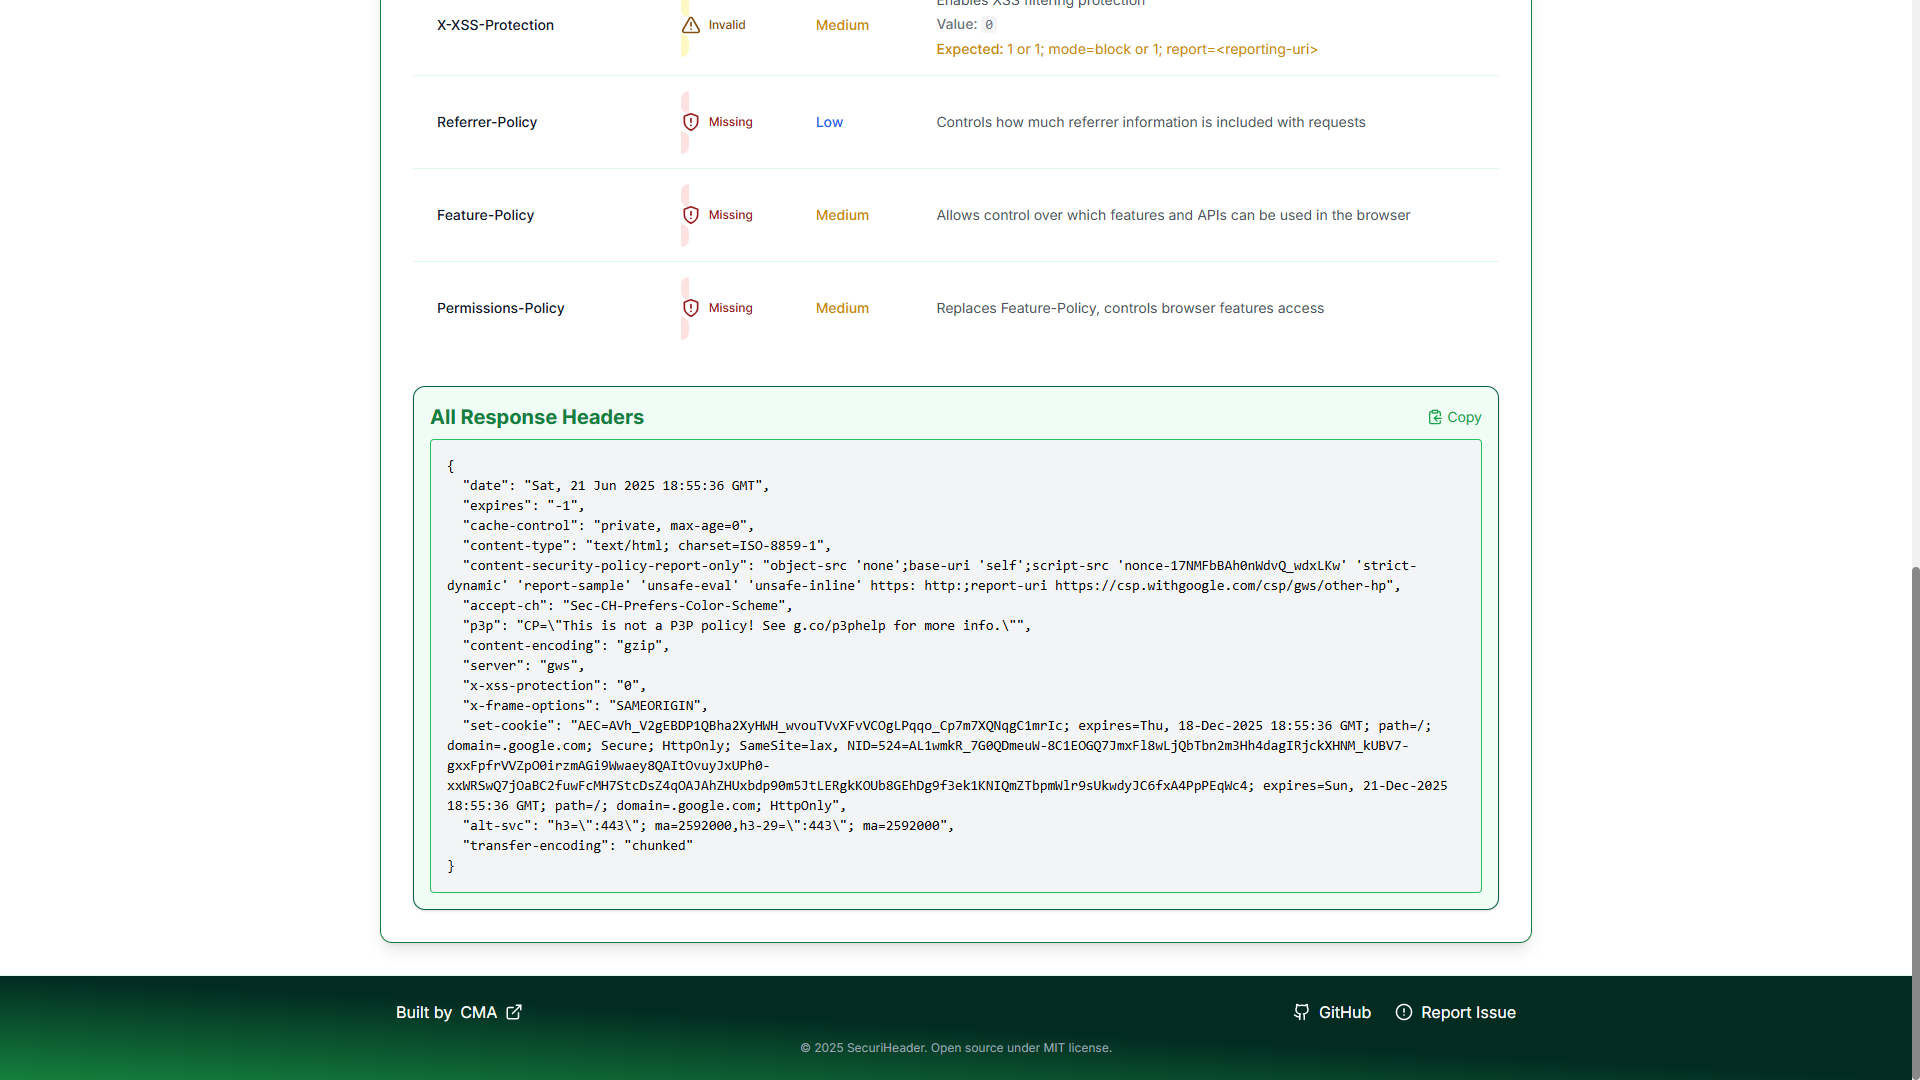This screenshot has height=1080, width=1920.
Task: Click the Referrer-Policy header name
Action: (x=487, y=122)
